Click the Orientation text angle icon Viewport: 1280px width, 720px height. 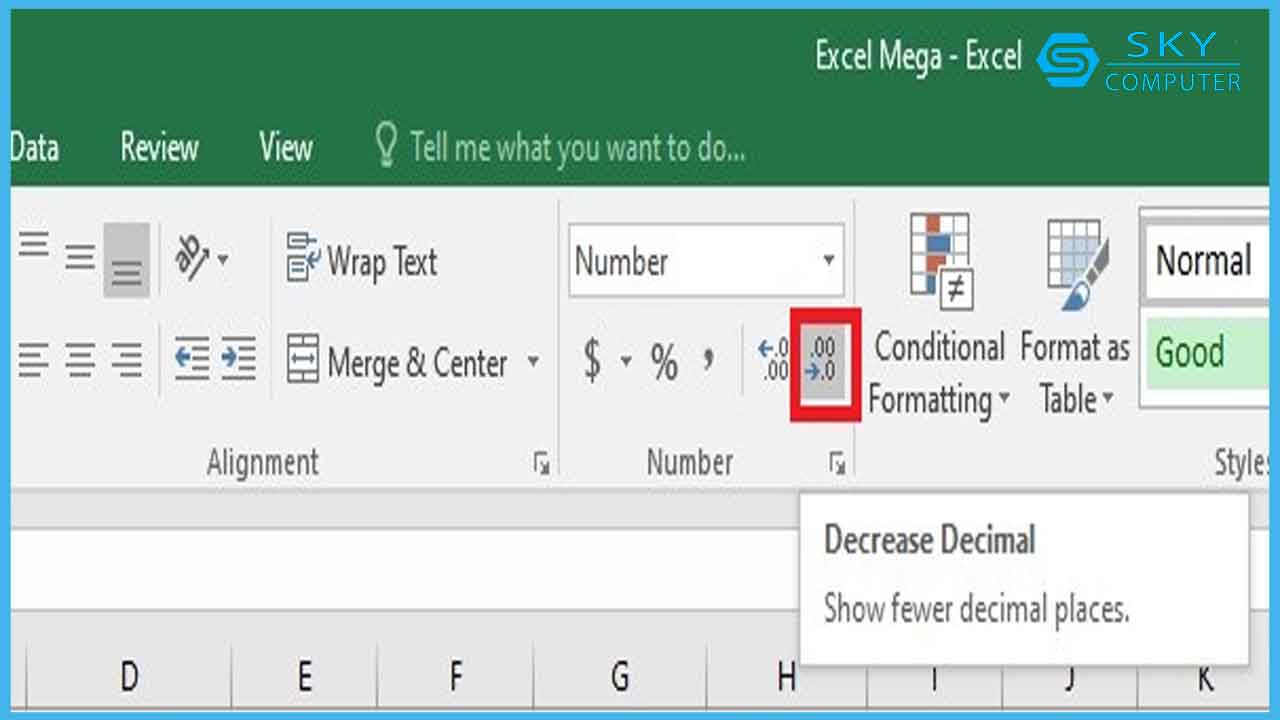click(x=192, y=258)
